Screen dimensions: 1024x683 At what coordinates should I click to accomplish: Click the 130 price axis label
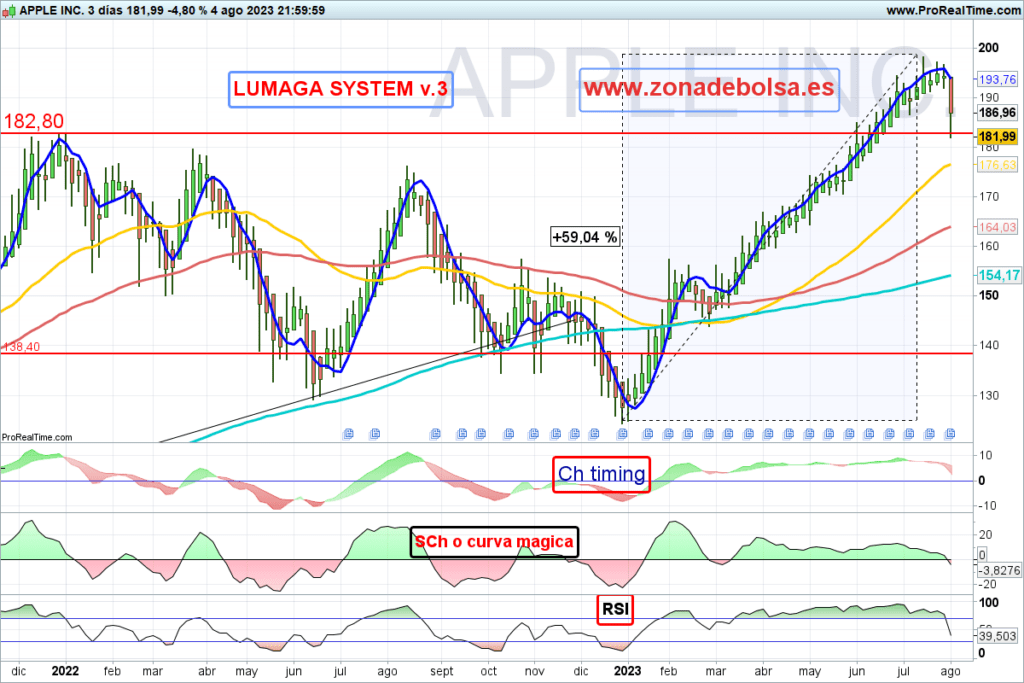coord(988,395)
